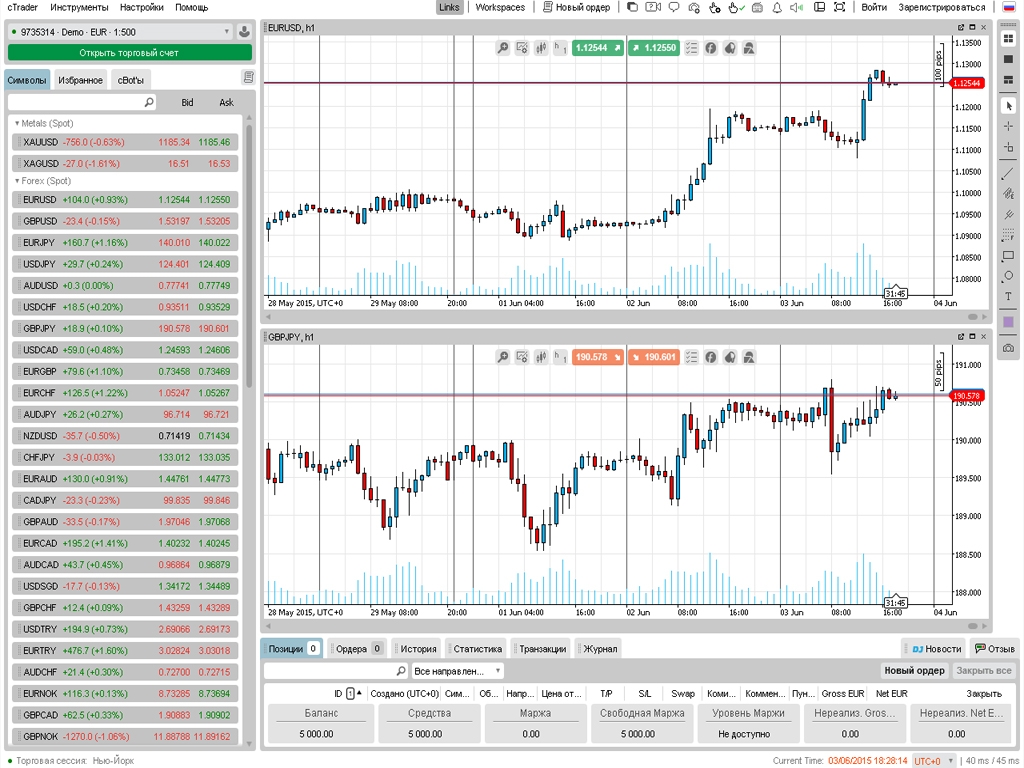Choose the rectangle shape drawing tool
The height and width of the screenshot is (768, 1024).
pos(1008,255)
